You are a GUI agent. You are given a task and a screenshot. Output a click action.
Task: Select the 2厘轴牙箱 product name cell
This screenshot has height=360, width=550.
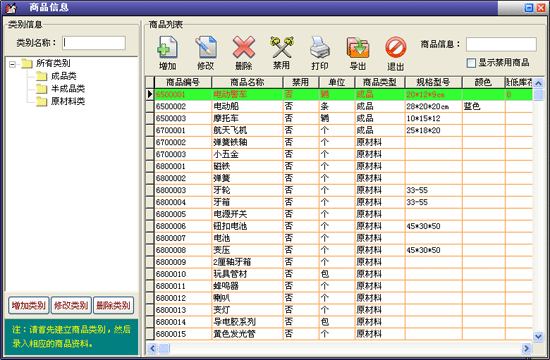(247, 262)
